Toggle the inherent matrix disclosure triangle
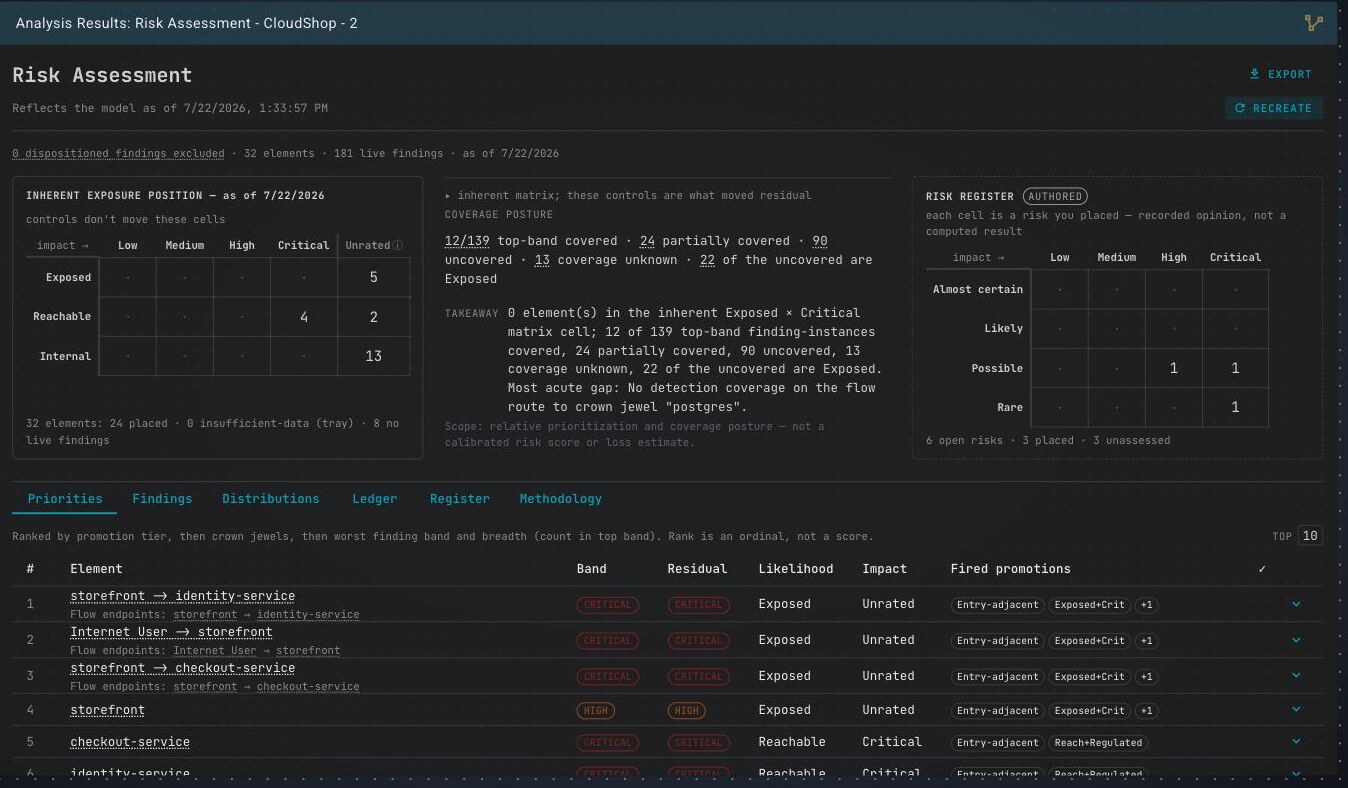This screenshot has width=1348, height=788. pyautogui.click(x=448, y=196)
